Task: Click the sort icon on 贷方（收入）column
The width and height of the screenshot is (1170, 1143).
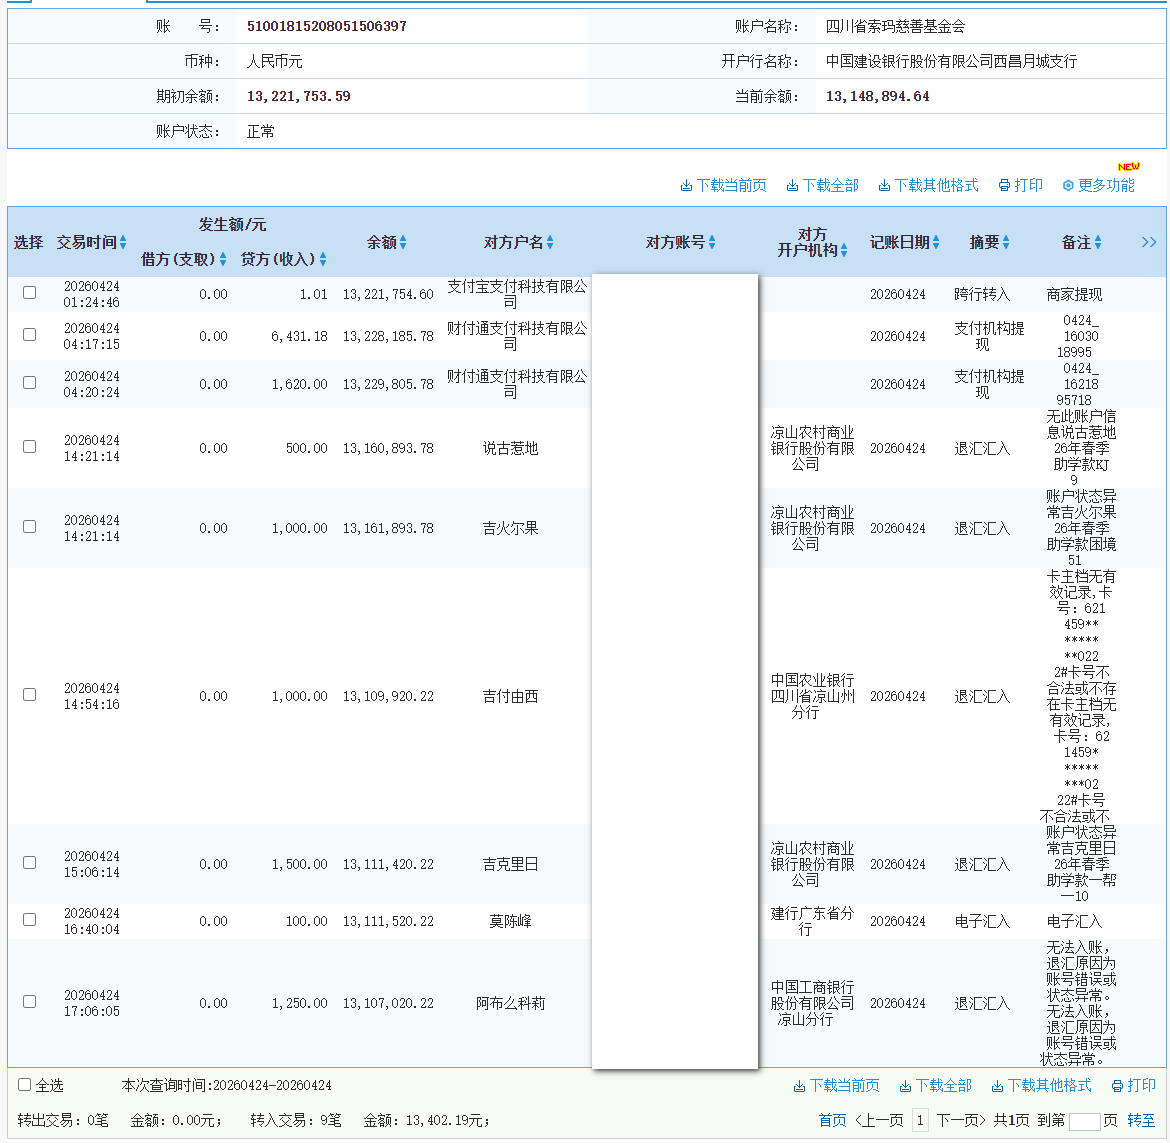Action: click(x=324, y=259)
